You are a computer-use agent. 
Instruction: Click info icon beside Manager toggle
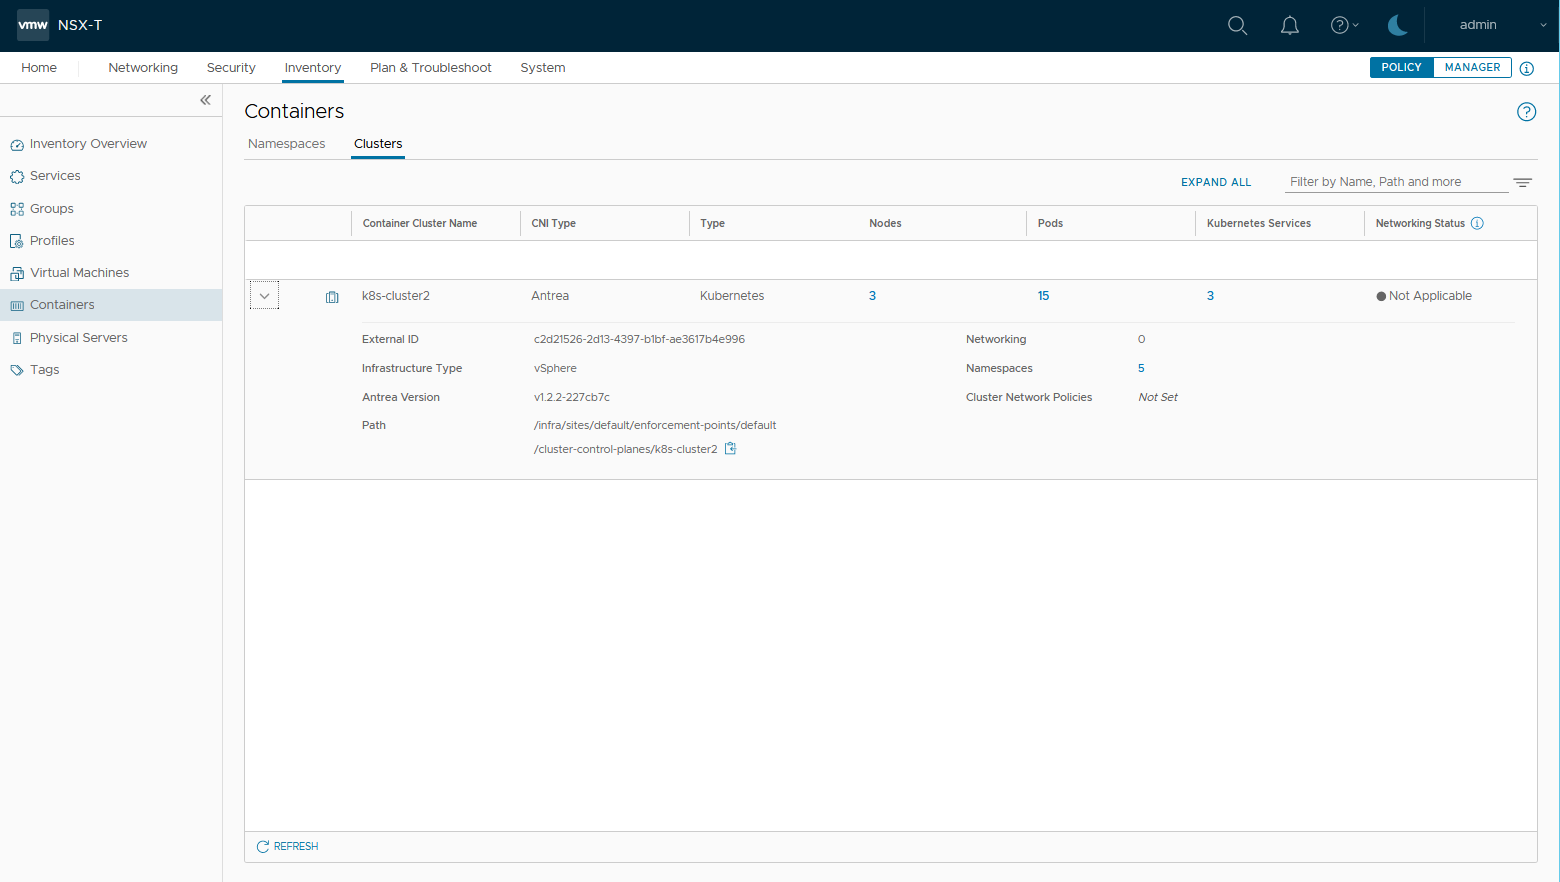point(1527,68)
